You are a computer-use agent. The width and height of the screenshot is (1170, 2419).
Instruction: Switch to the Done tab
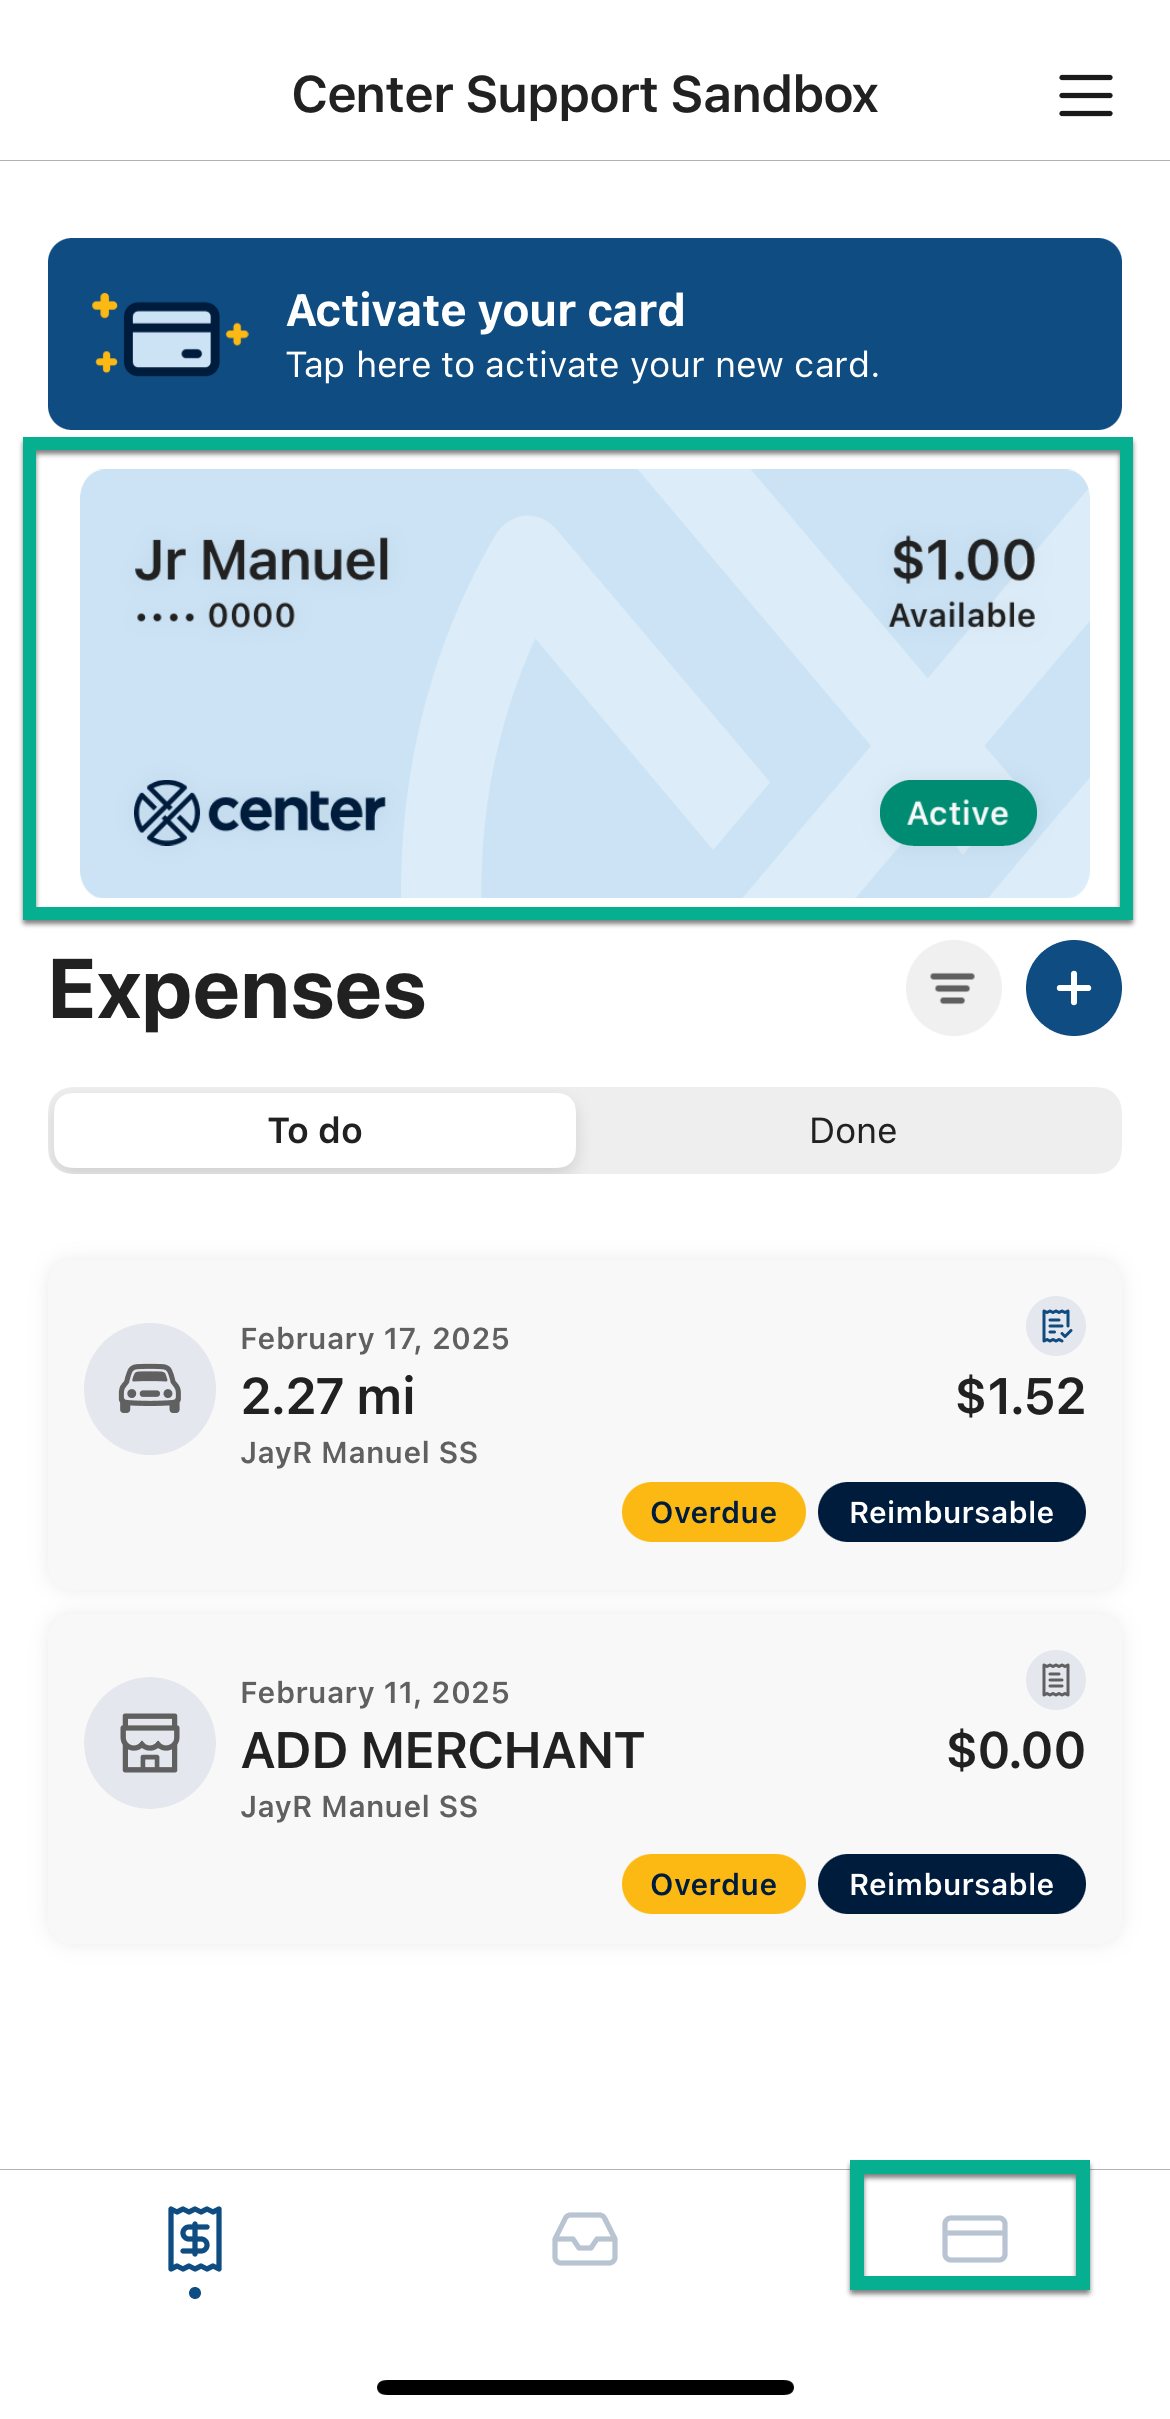[x=852, y=1131]
